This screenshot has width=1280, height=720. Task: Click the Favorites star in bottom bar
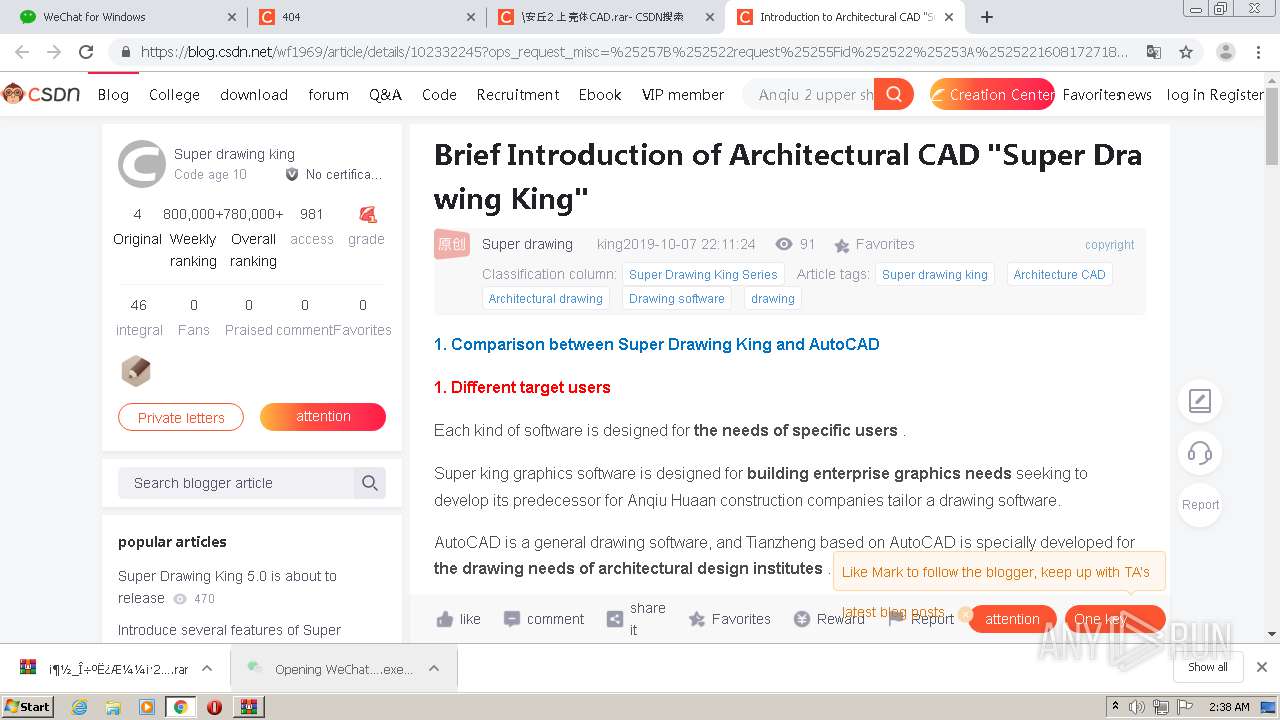click(697, 619)
